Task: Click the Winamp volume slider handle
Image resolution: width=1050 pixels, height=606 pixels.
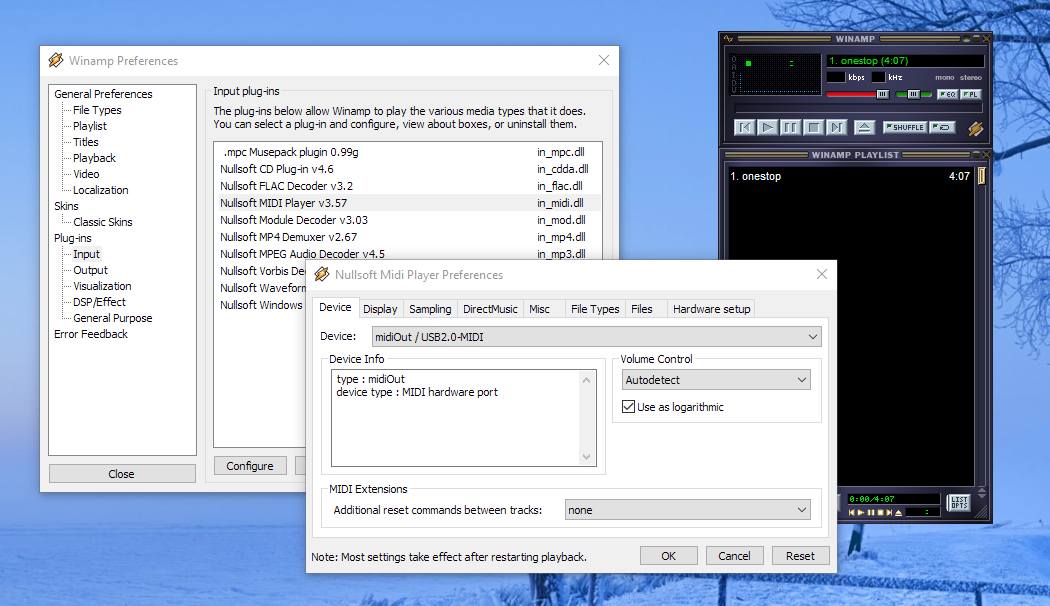Action: (883, 94)
